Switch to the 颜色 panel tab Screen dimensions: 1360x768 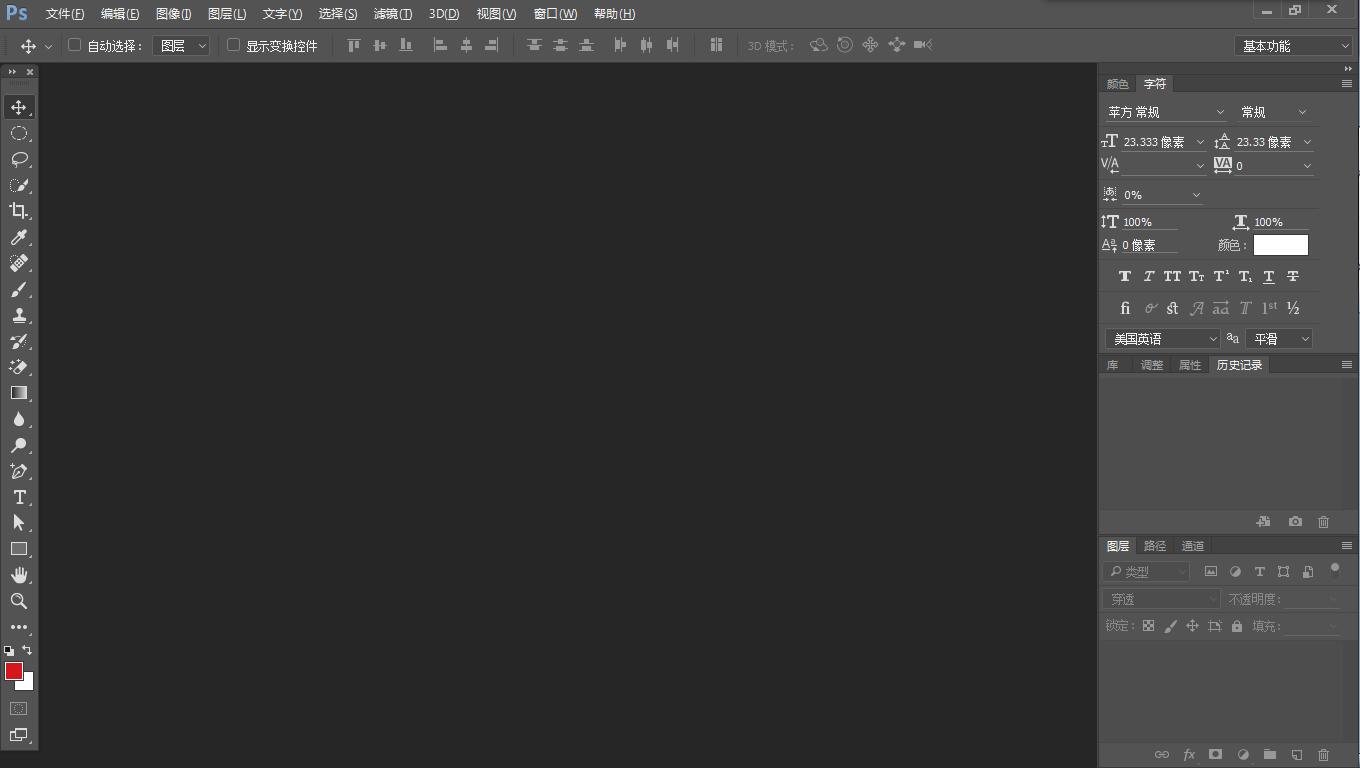(1117, 84)
